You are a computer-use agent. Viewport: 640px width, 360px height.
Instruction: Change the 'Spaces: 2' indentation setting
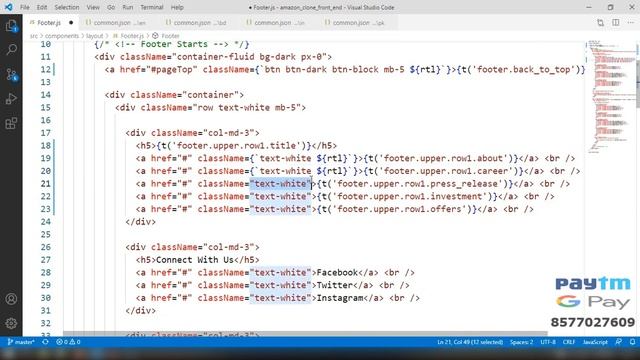pyautogui.click(x=521, y=342)
